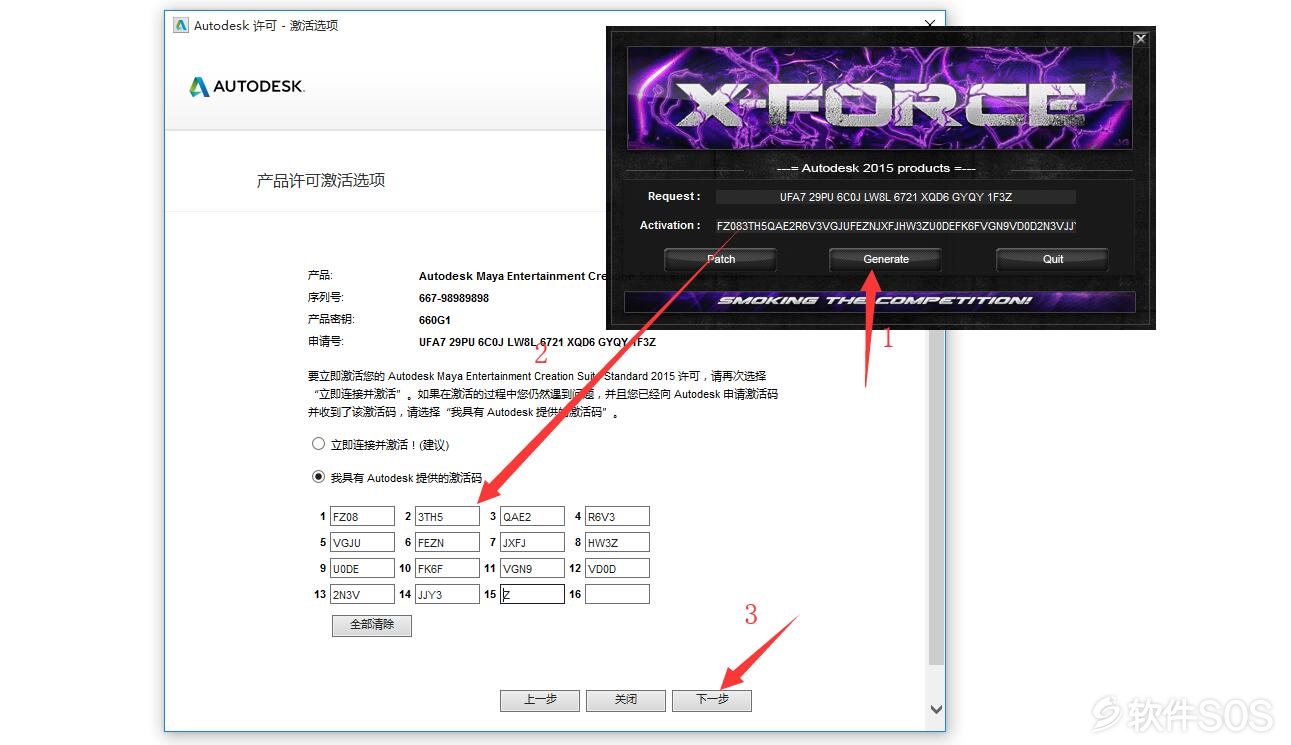The height and width of the screenshot is (745, 1291).
Task: Click activation box 9 containing U0DE
Action: pos(362,569)
